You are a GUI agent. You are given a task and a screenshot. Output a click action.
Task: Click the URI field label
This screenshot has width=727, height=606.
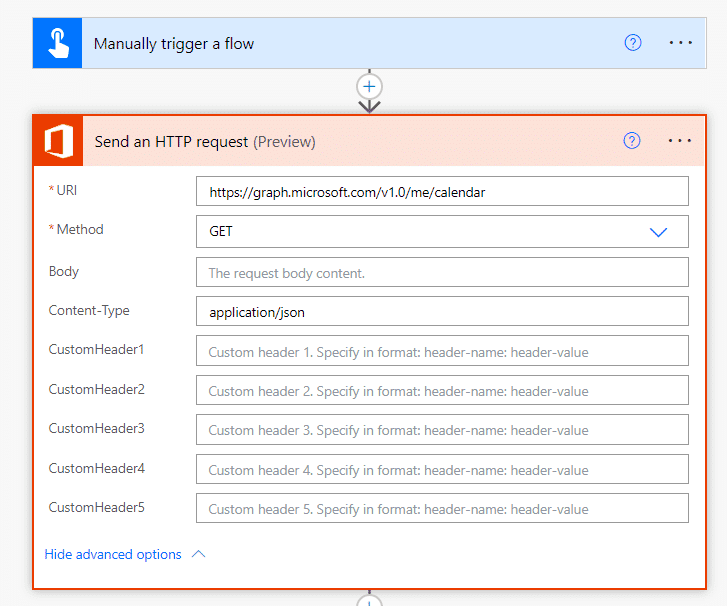(x=66, y=190)
